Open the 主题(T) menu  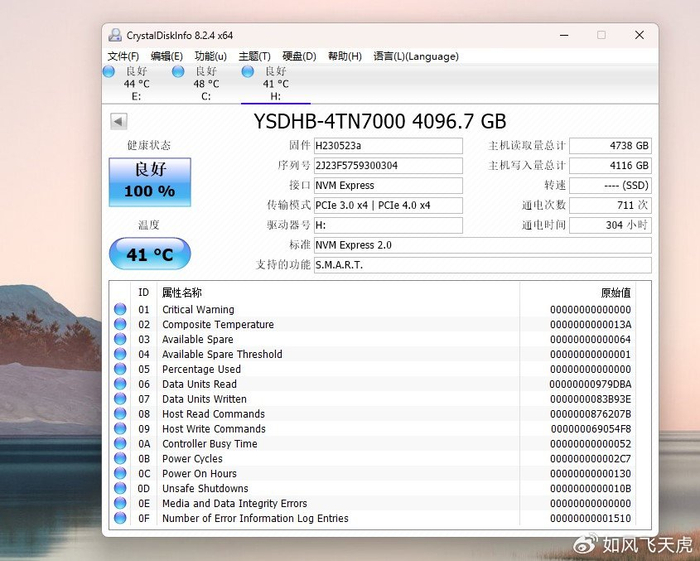[254, 56]
